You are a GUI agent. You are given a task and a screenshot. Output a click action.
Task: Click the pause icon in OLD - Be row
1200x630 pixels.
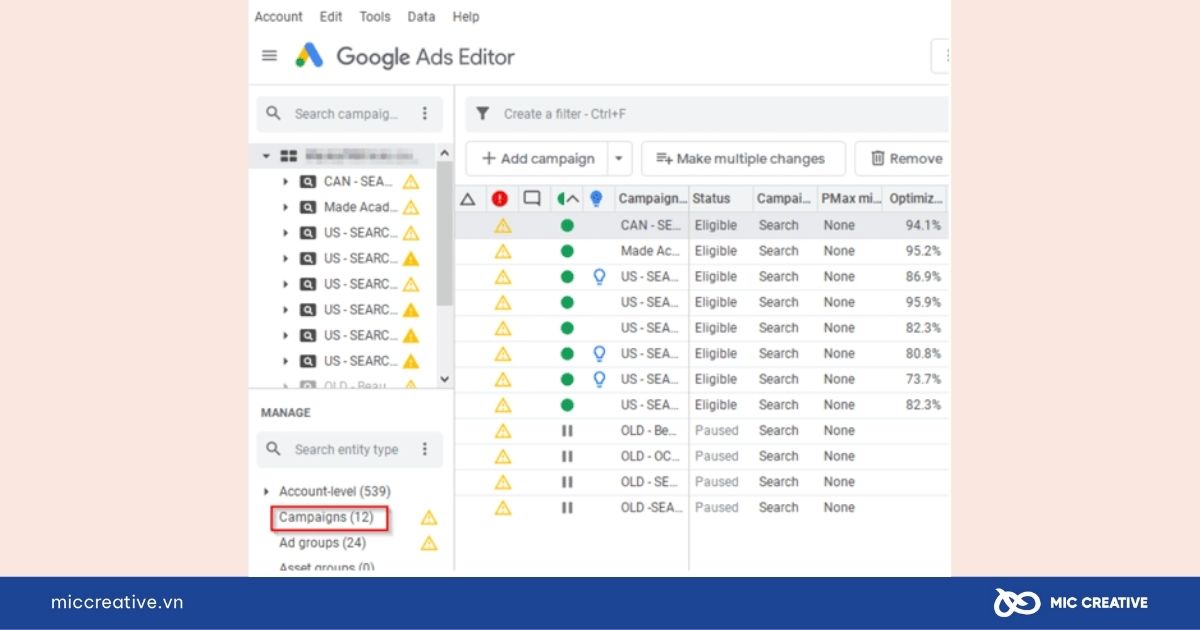pyautogui.click(x=567, y=431)
